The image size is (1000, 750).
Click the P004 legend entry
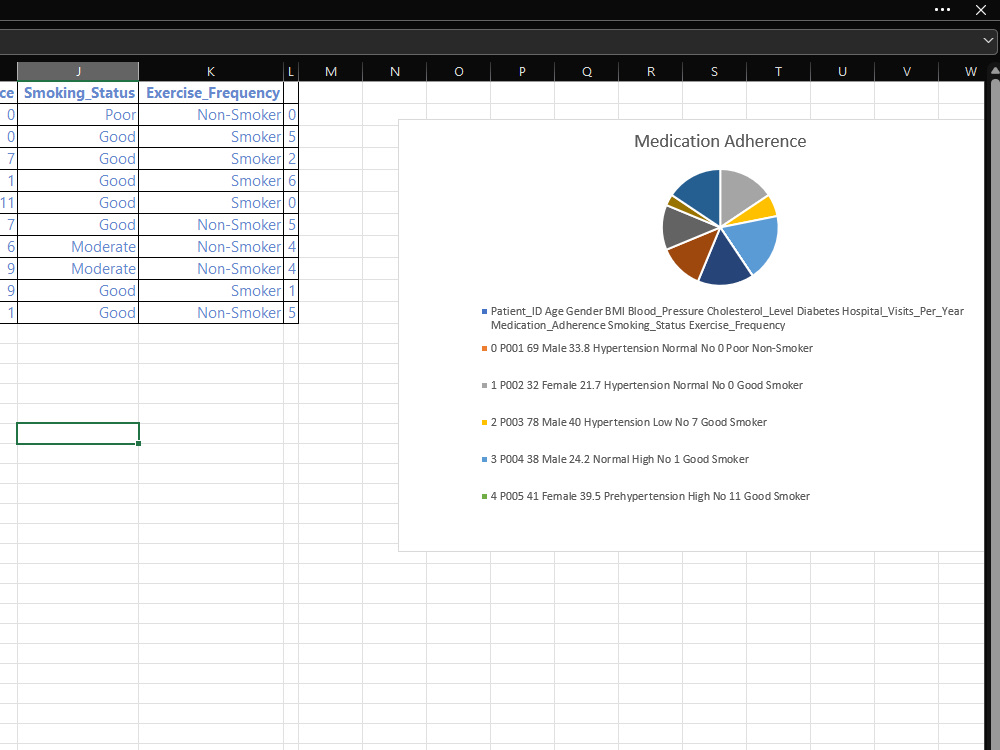[x=615, y=459]
